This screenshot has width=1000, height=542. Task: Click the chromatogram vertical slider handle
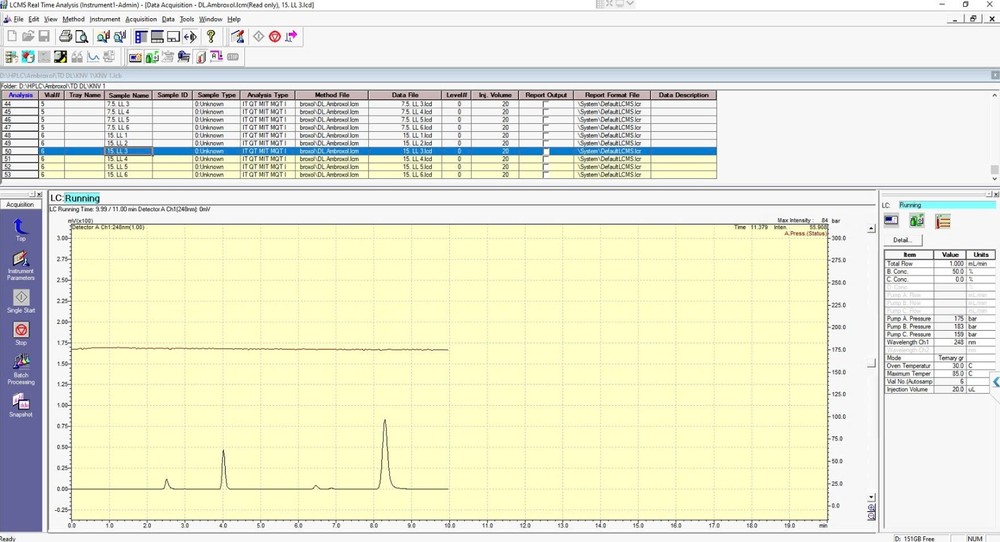(871, 363)
